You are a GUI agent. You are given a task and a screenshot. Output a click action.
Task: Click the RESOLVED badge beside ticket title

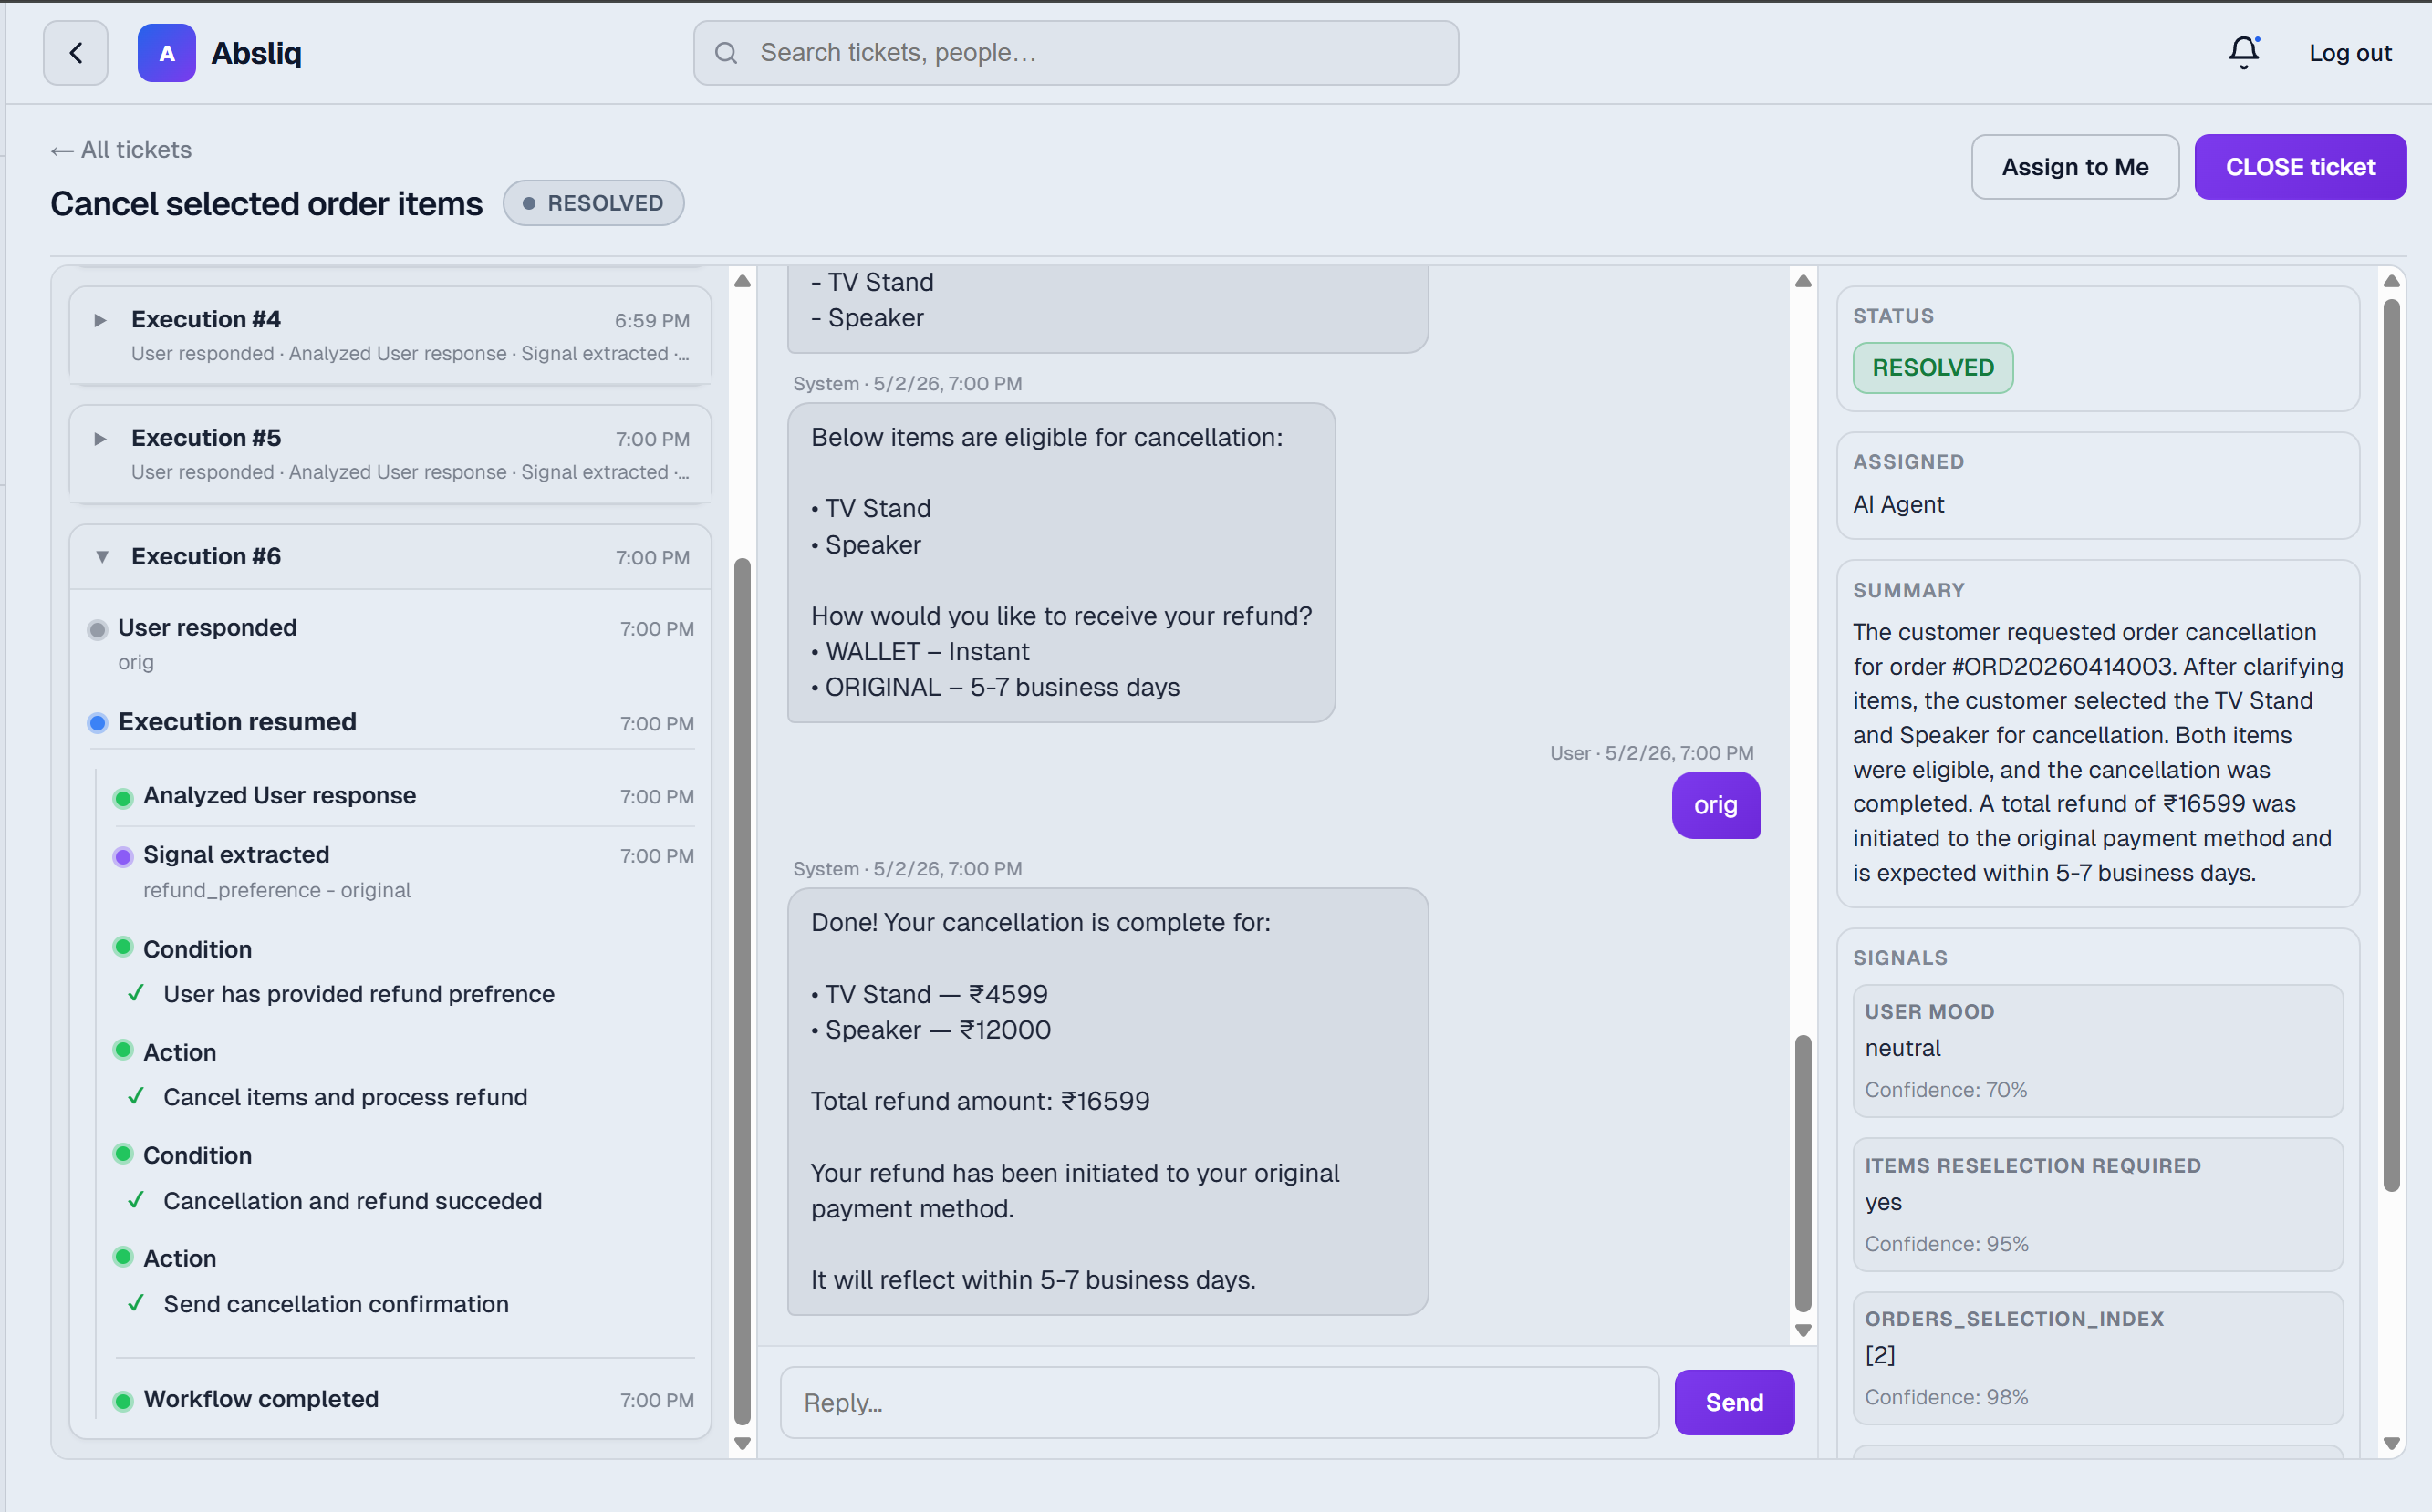tap(593, 203)
